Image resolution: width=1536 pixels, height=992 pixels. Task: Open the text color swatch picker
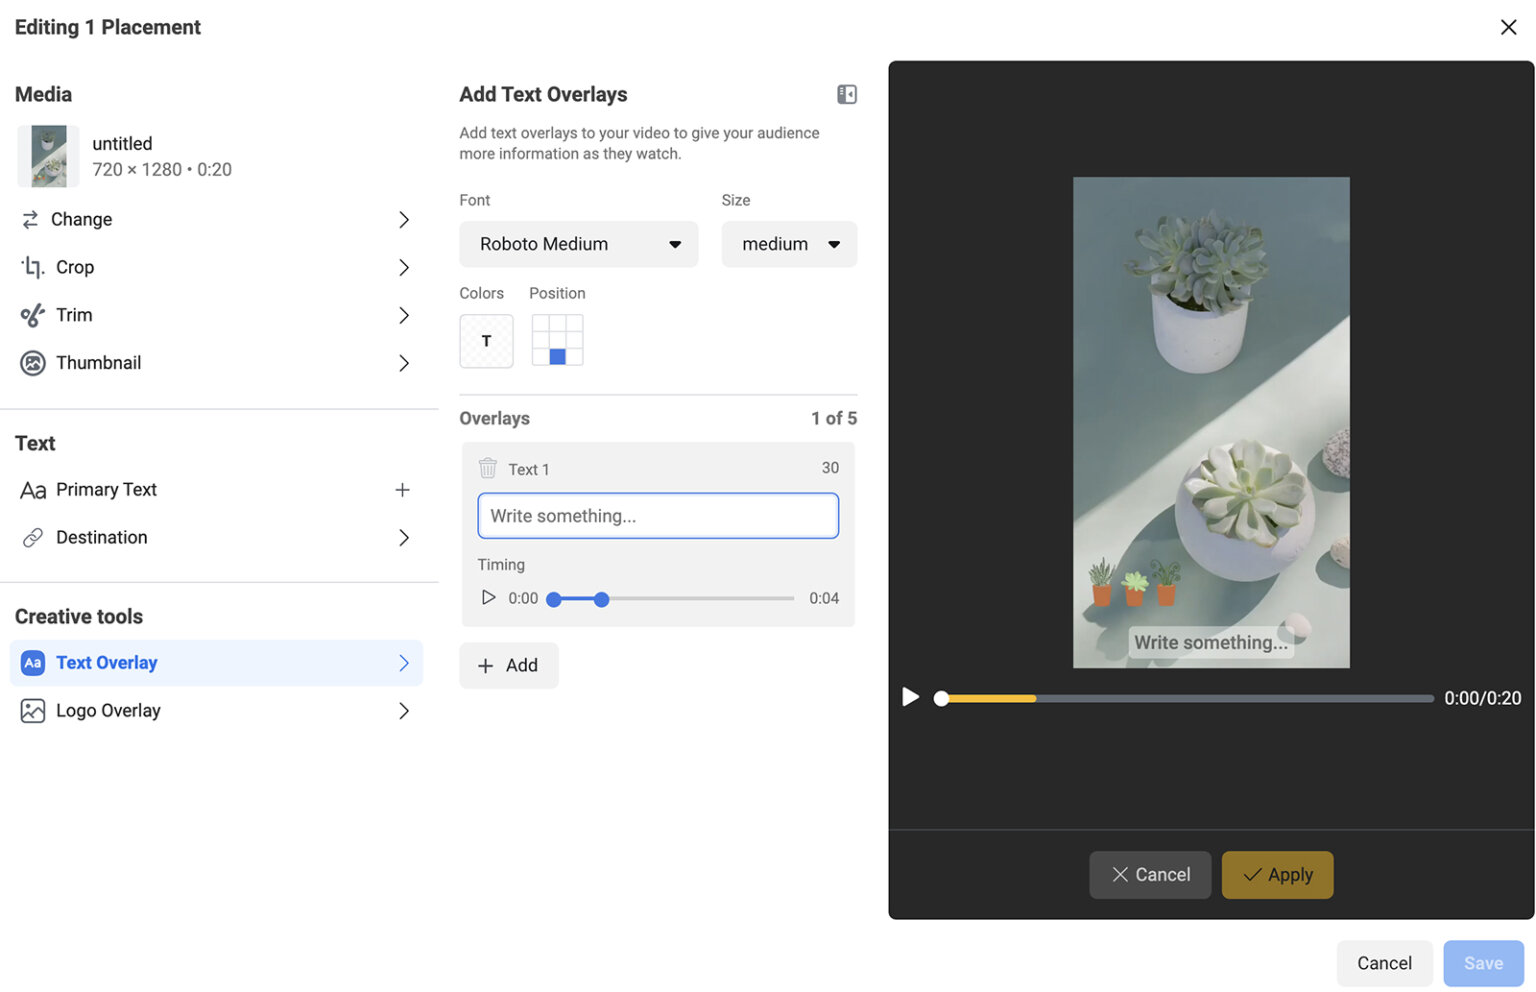(x=486, y=340)
